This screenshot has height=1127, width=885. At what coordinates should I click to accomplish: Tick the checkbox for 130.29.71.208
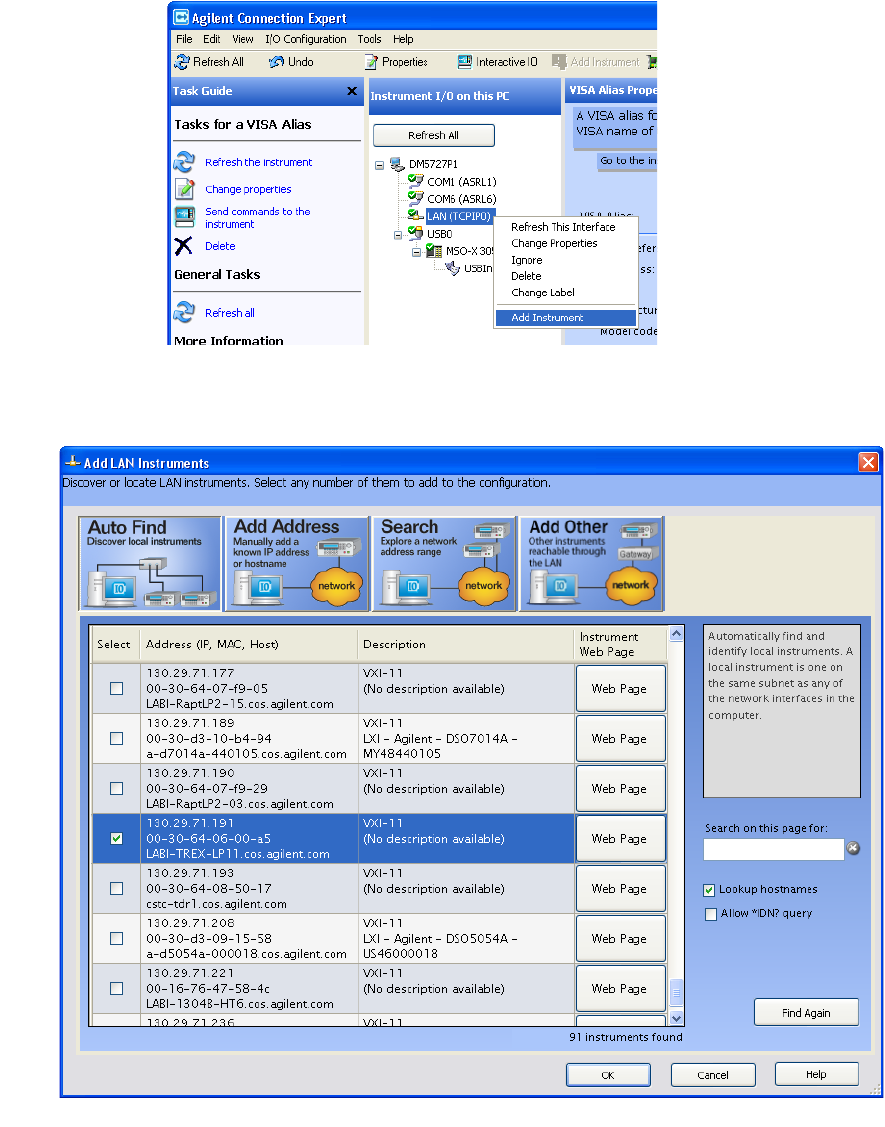tap(116, 938)
